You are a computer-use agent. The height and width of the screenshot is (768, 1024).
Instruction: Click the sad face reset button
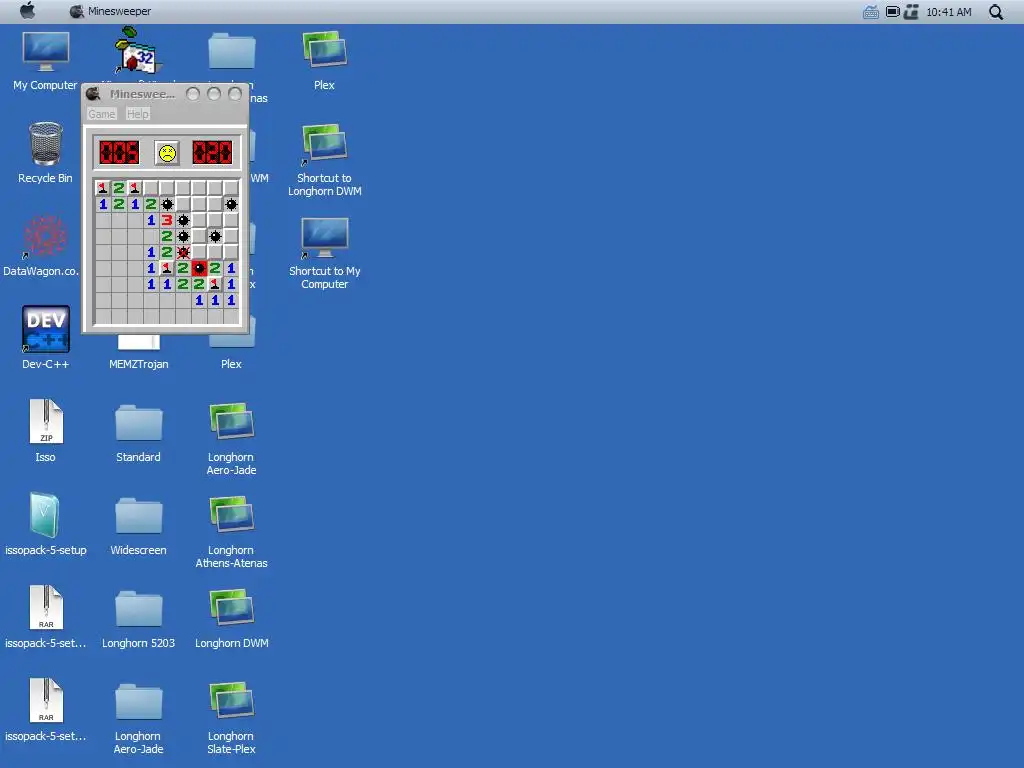167,153
